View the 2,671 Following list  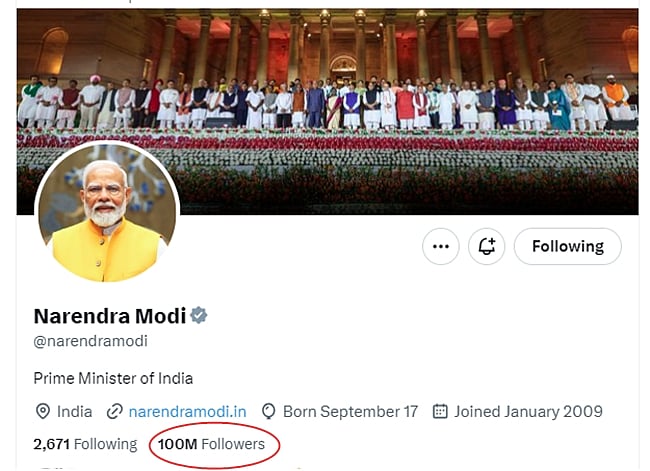coord(85,443)
